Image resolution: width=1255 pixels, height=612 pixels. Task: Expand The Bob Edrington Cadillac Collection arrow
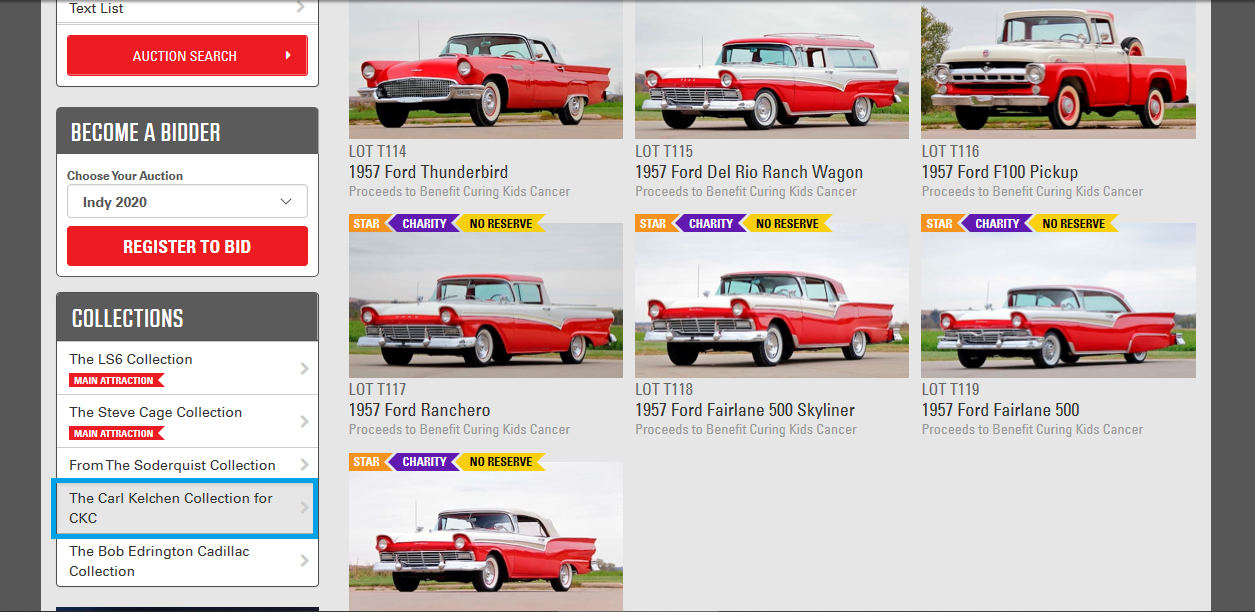(305, 561)
